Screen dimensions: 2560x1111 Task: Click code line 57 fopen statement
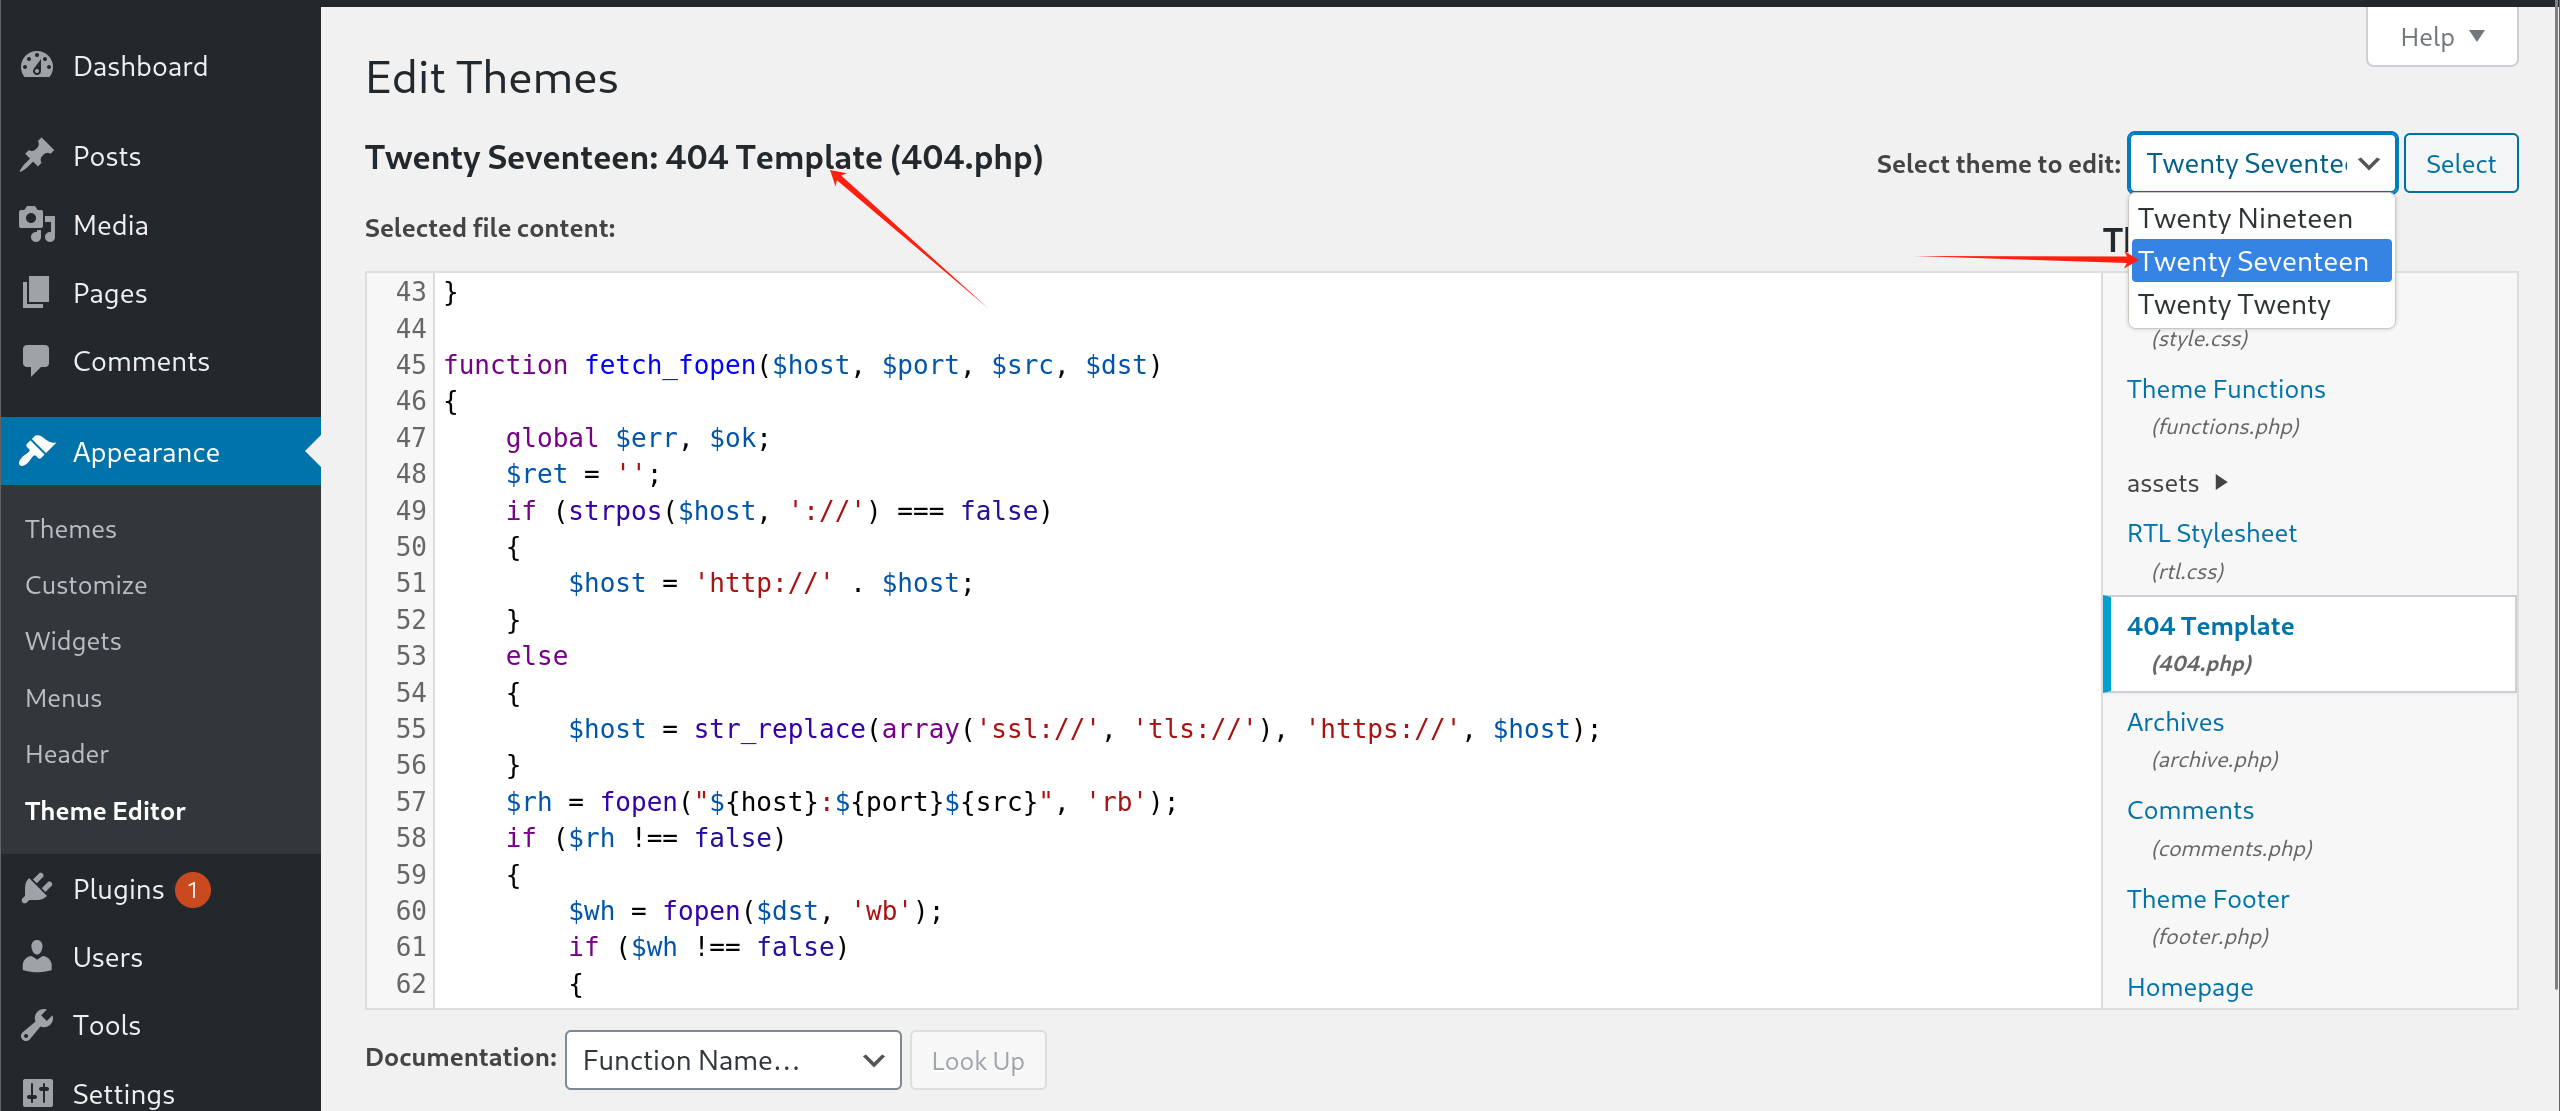click(841, 802)
